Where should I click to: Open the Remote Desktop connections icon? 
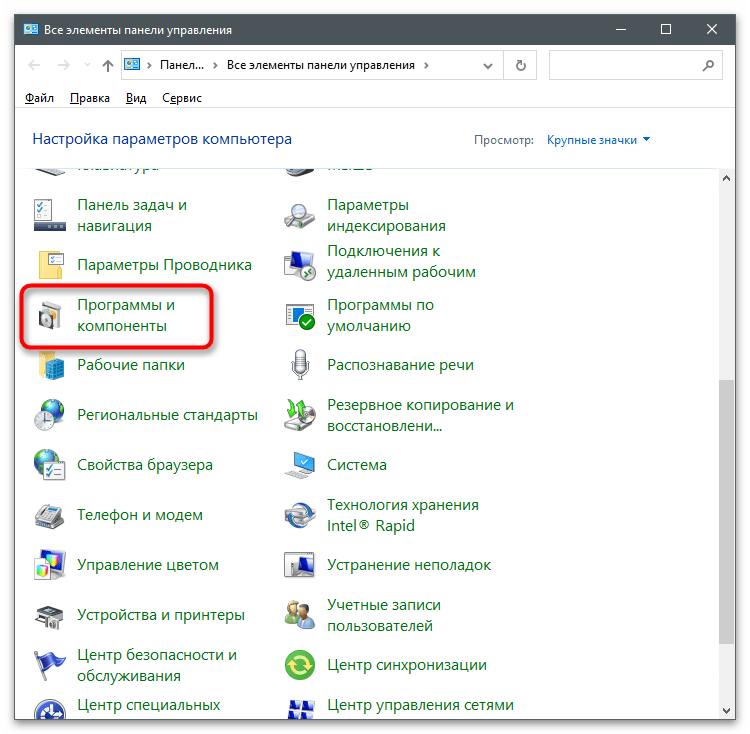299,266
